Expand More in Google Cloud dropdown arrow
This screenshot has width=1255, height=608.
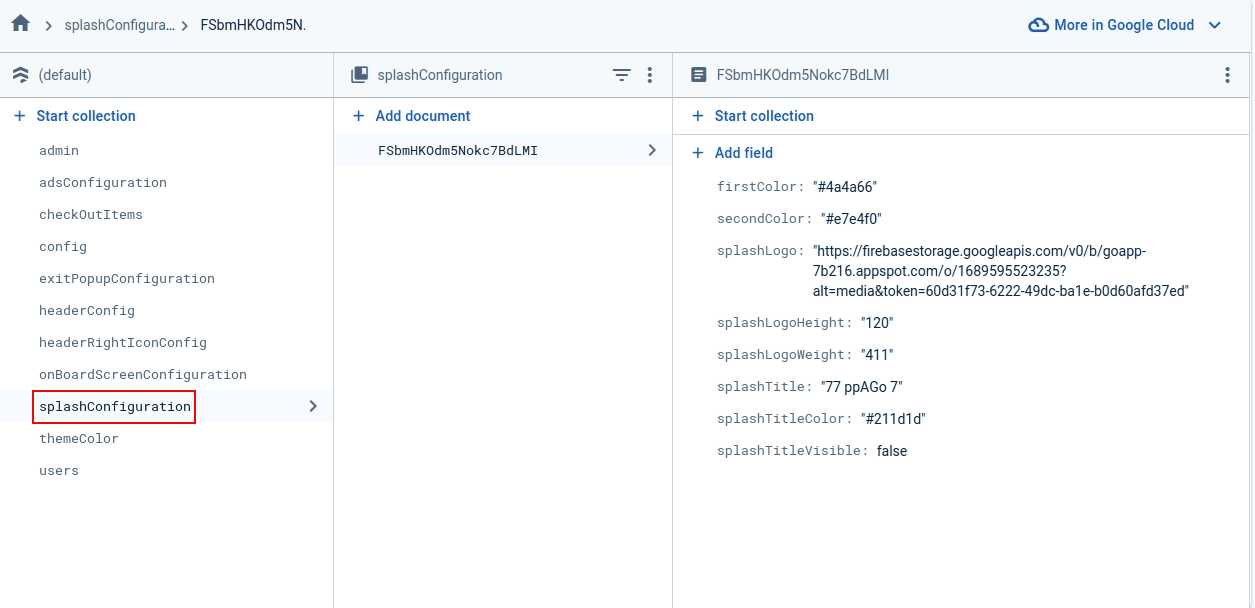pos(1215,25)
